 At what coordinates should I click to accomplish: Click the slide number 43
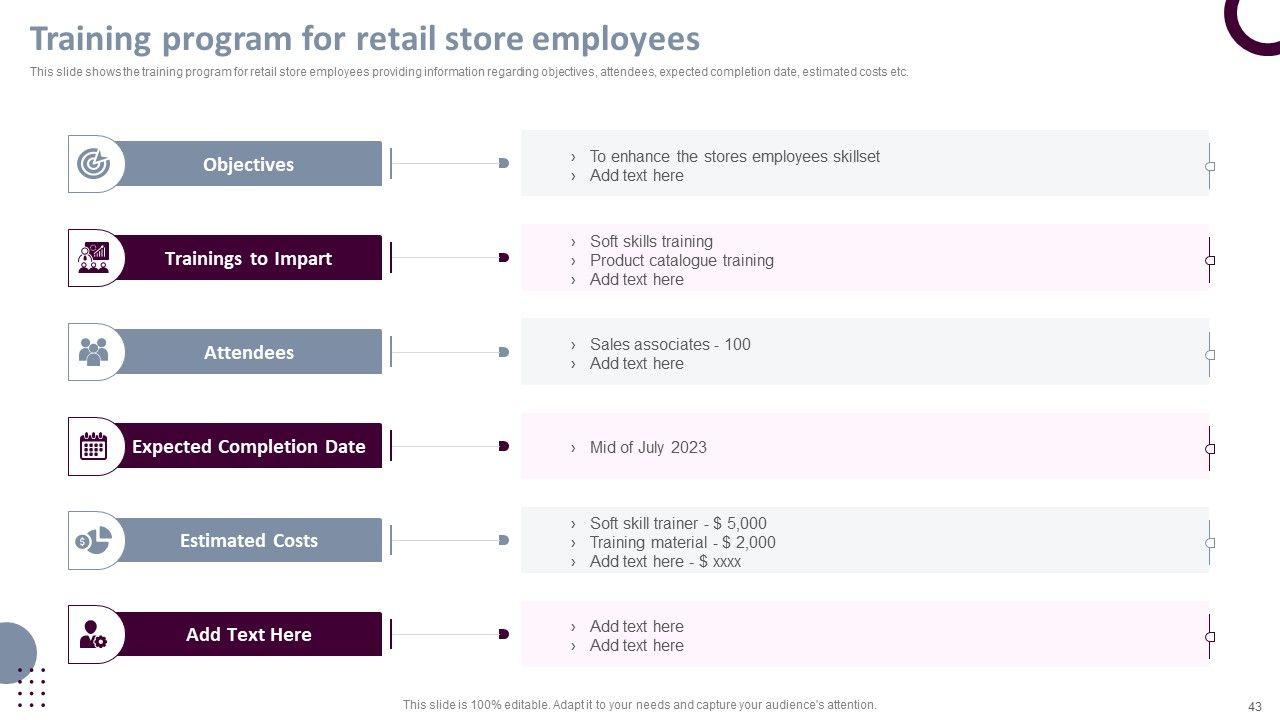pyautogui.click(x=1256, y=705)
